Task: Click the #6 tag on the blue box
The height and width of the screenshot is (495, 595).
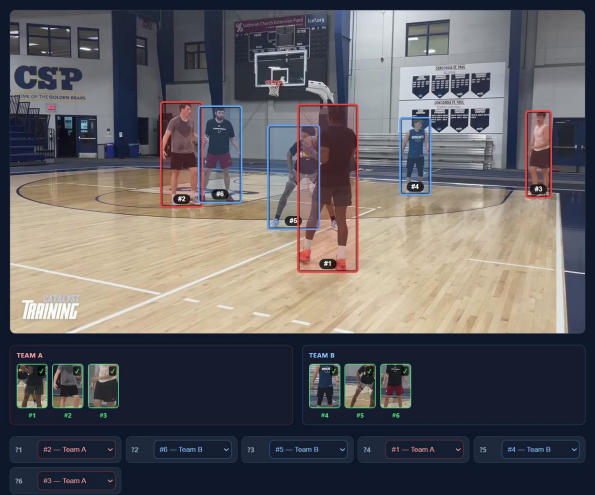Action: (x=220, y=194)
